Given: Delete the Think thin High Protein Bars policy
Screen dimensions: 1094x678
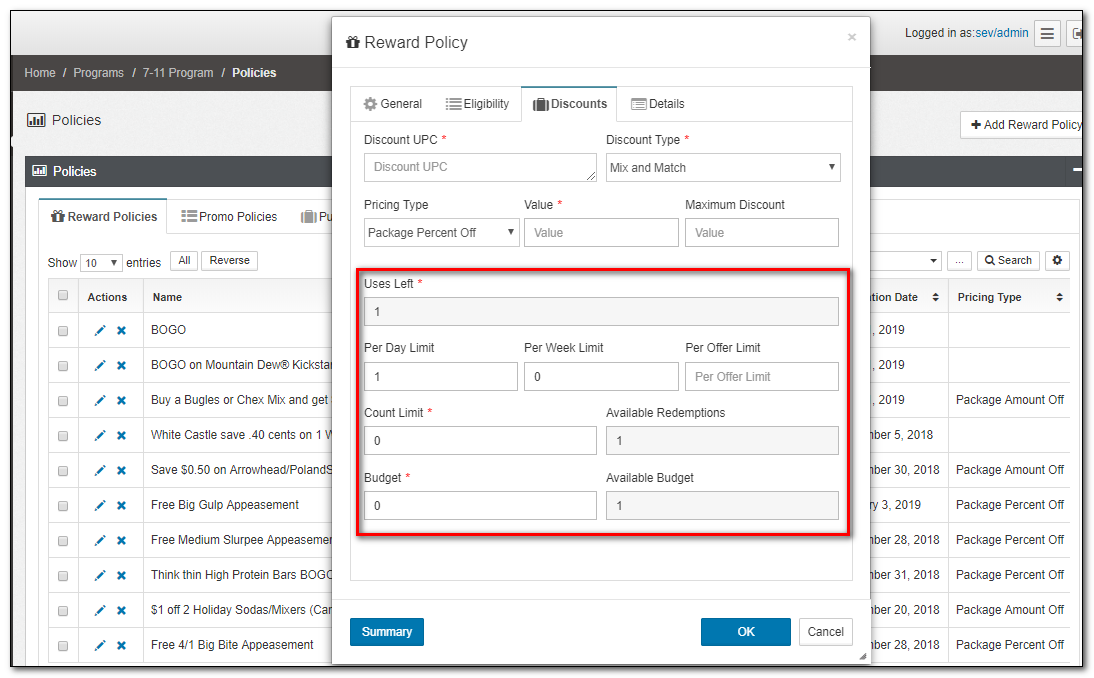Looking at the screenshot, I should pos(121,575).
